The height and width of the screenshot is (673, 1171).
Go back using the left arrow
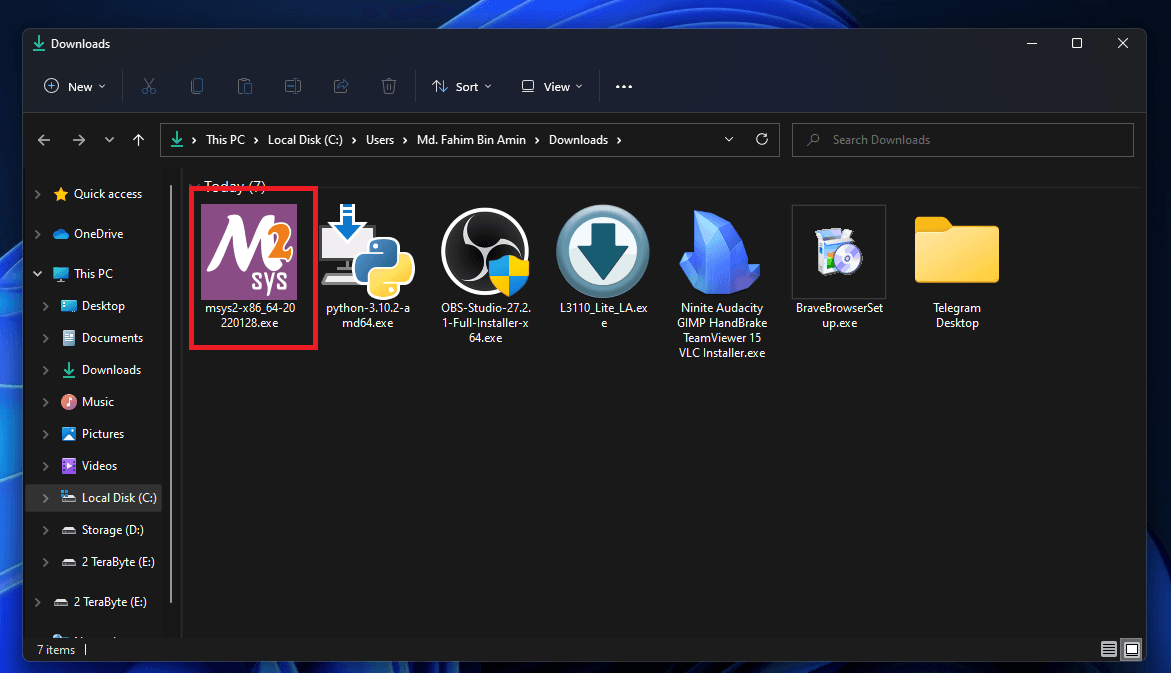point(44,140)
